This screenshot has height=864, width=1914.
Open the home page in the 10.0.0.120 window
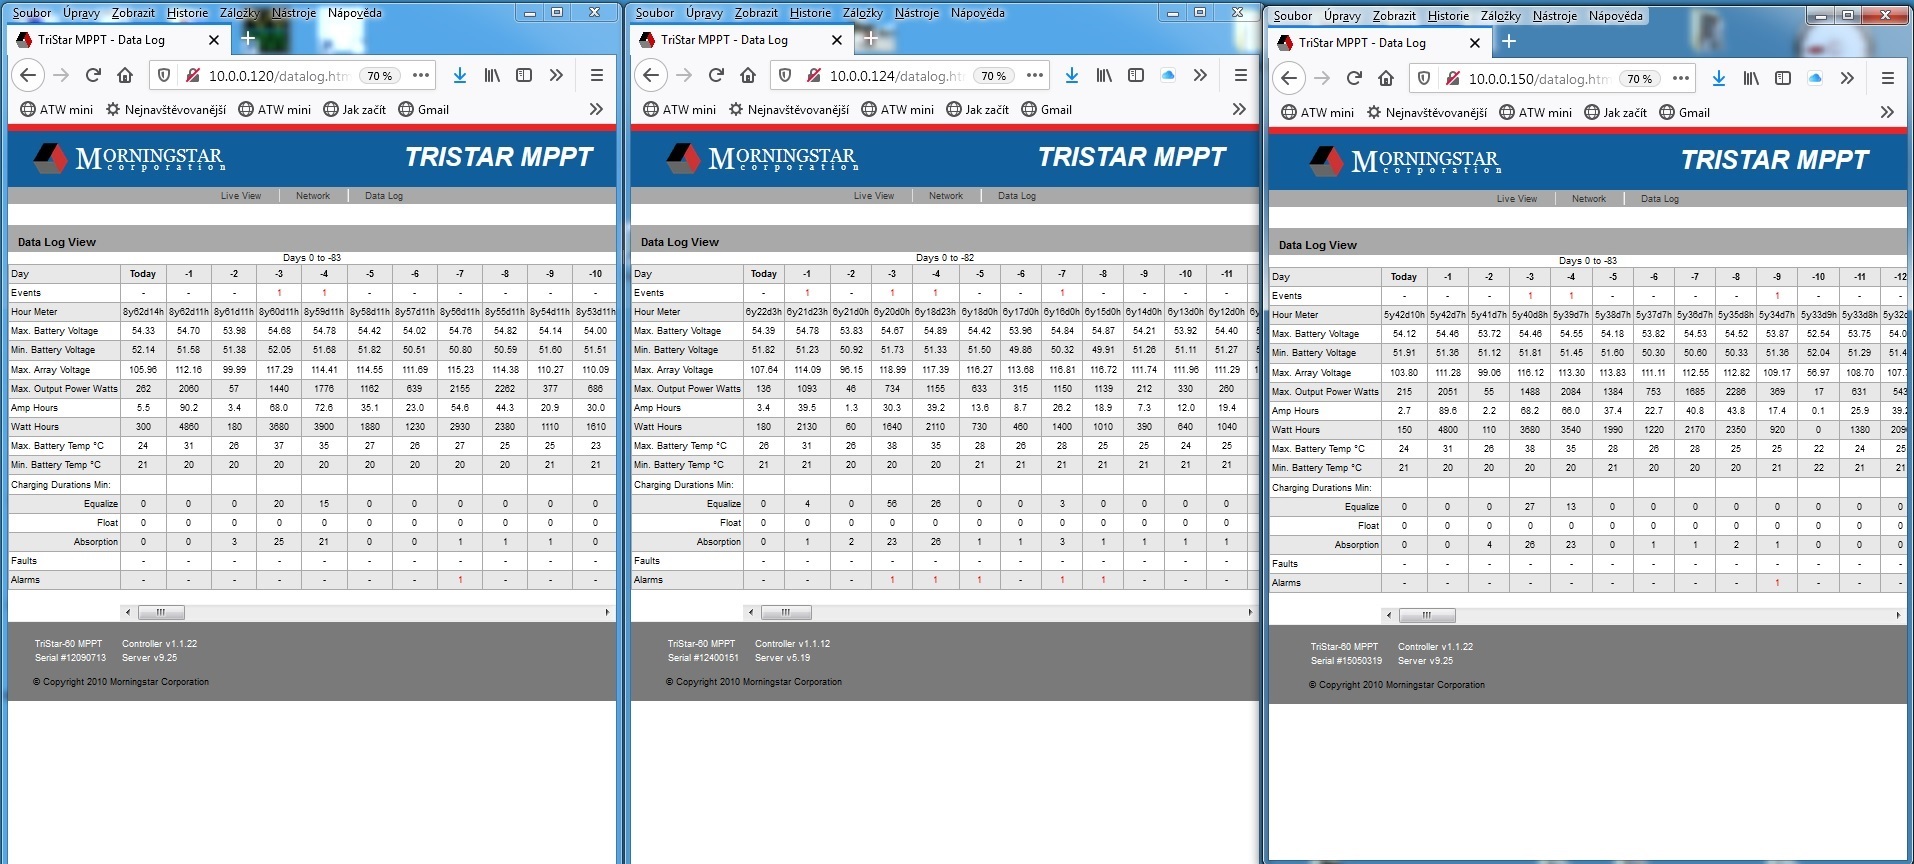pyautogui.click(x=125, y=75)
